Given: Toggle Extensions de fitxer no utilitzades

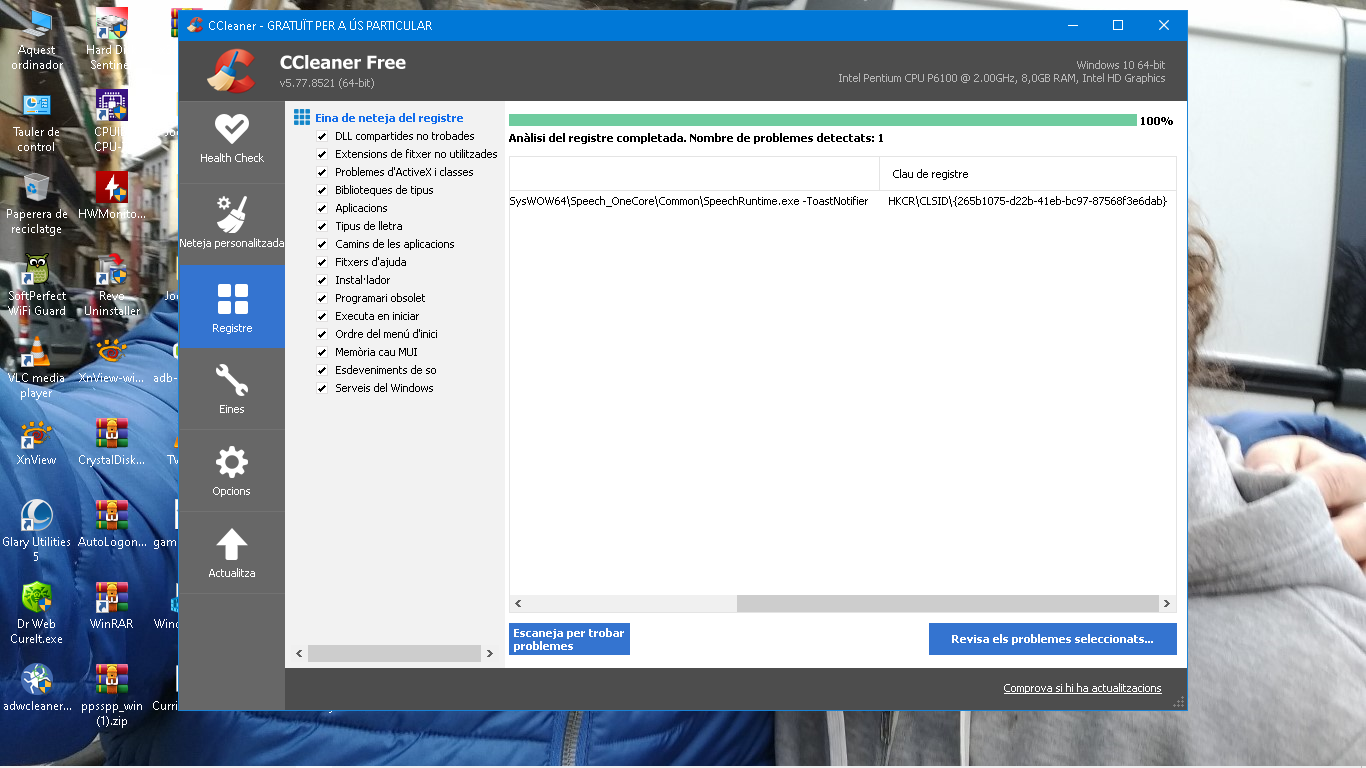Looking at the screenshot, I should point(322,154).
